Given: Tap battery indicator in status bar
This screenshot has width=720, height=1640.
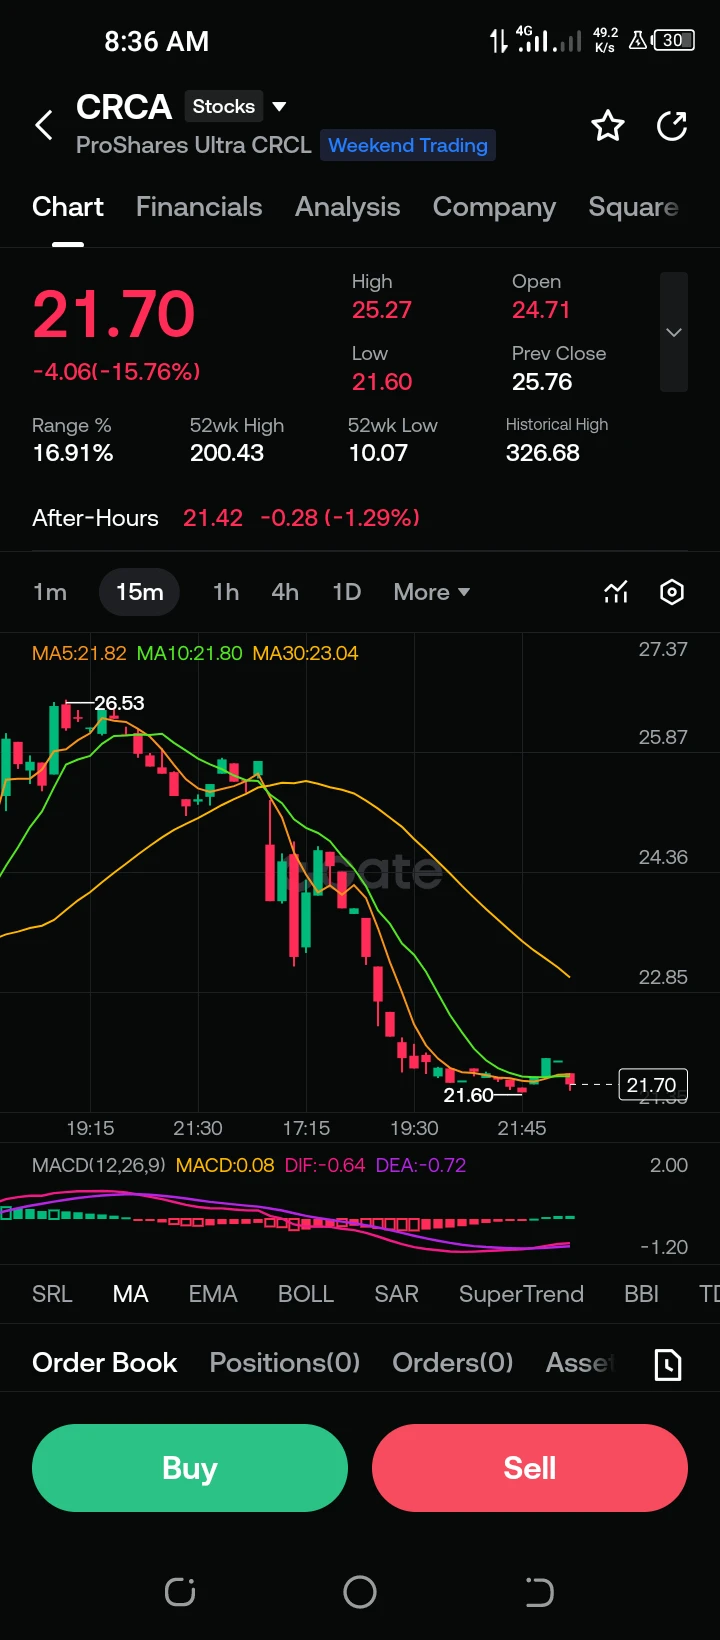Looking at the screenshot, I should [674, 41].
